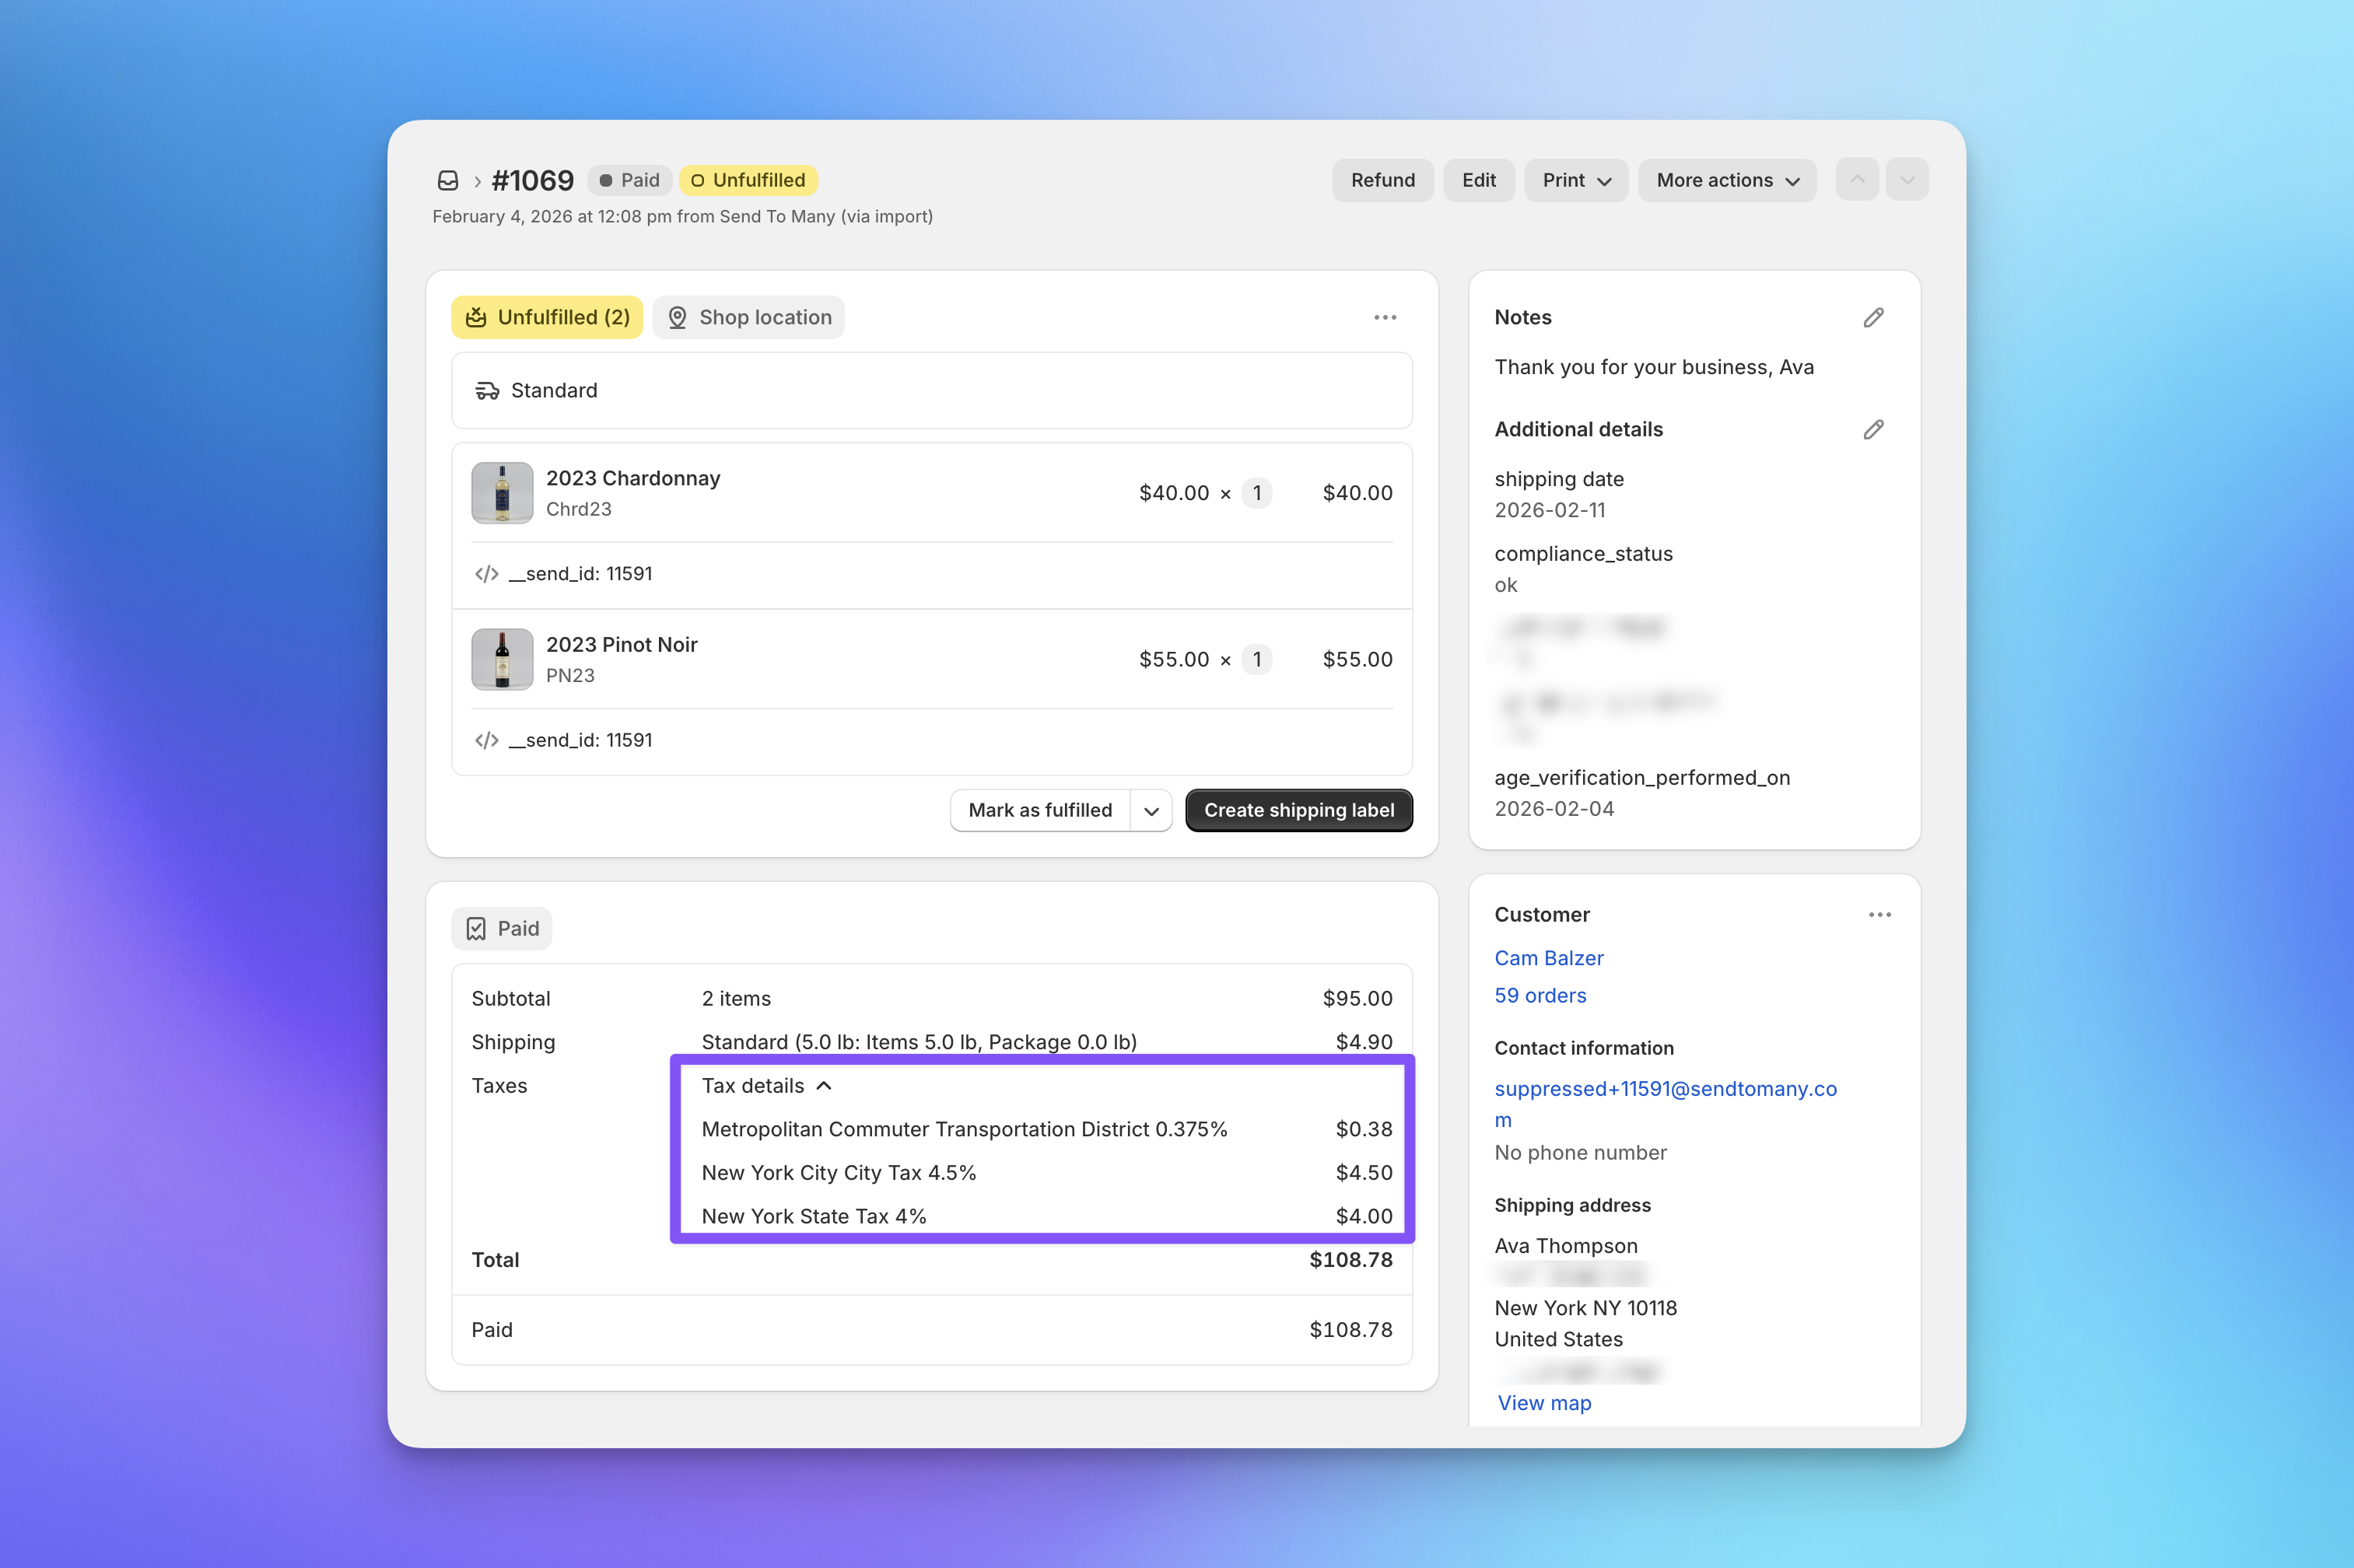Viewport: 2354px width, 1568px height.
Task: Click the orders inbox icon in the breadcrumb
Action: click(x=449, y=180)
